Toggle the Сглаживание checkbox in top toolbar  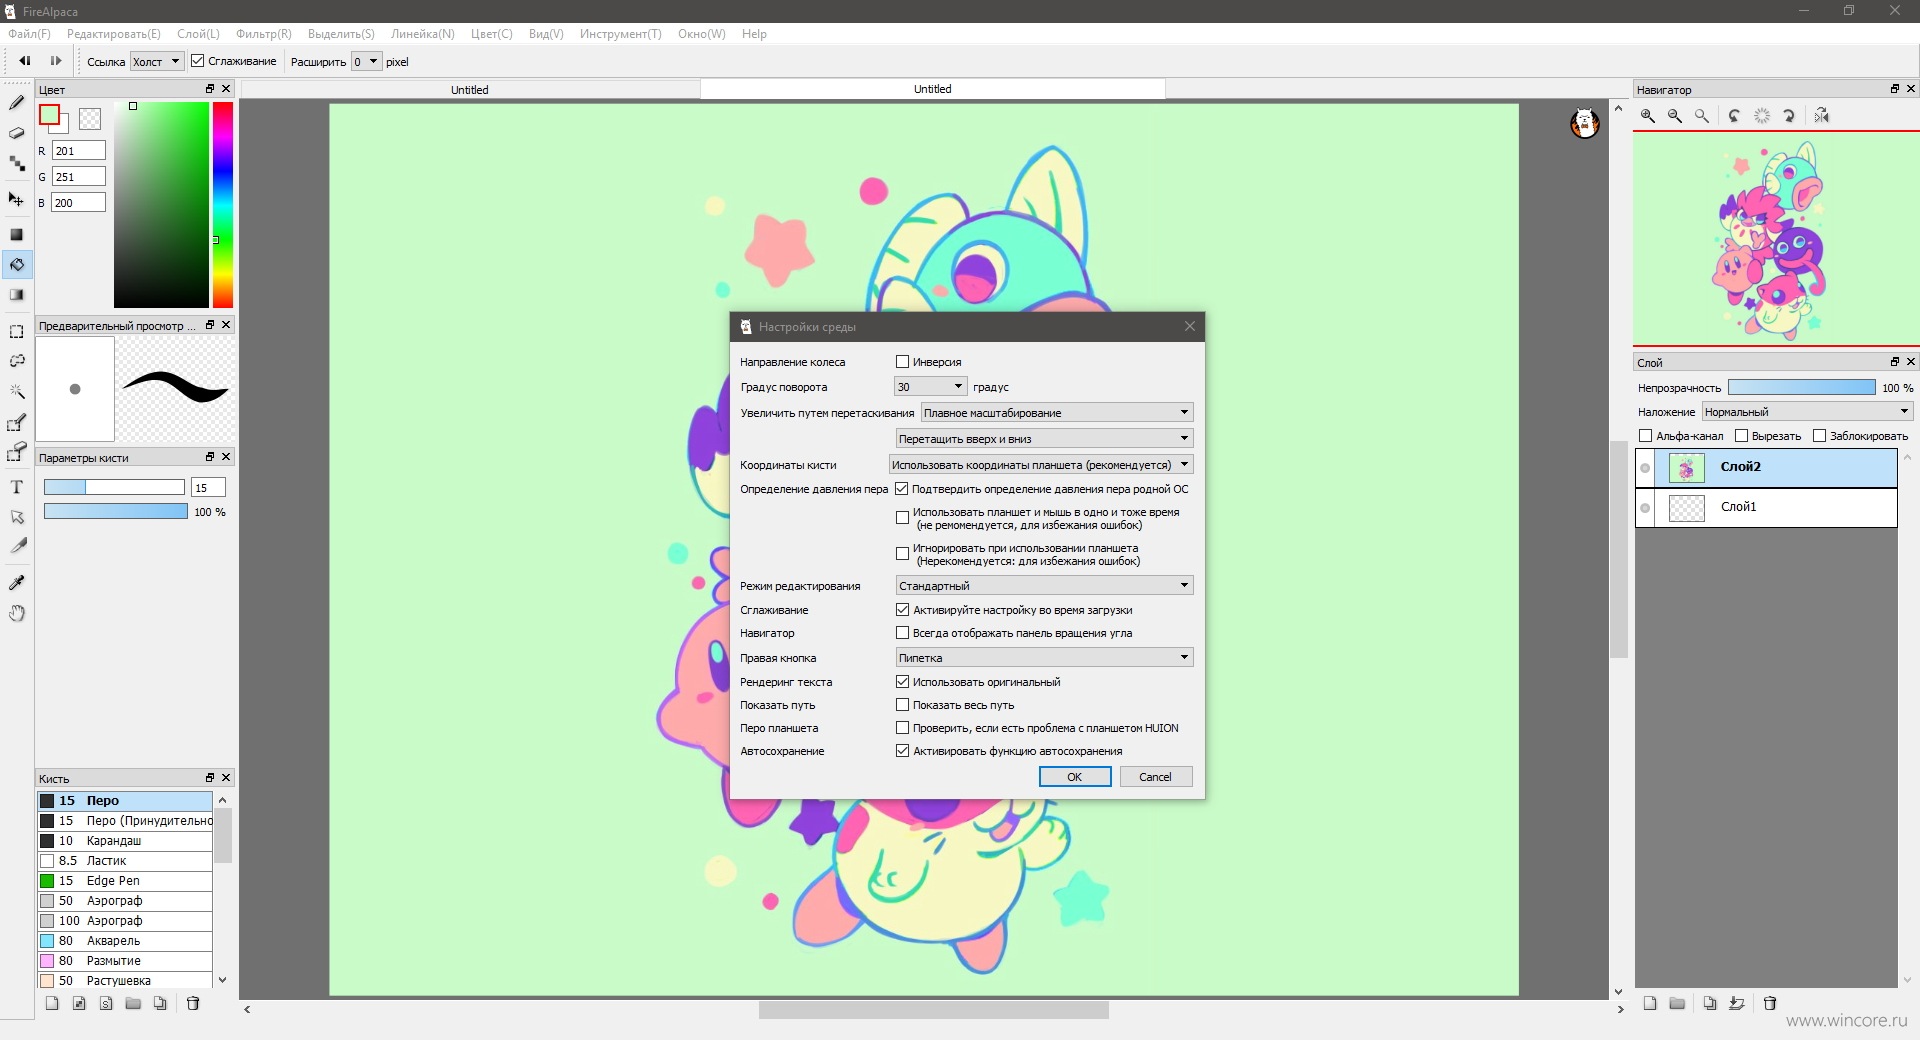click(x=197, y=61)
